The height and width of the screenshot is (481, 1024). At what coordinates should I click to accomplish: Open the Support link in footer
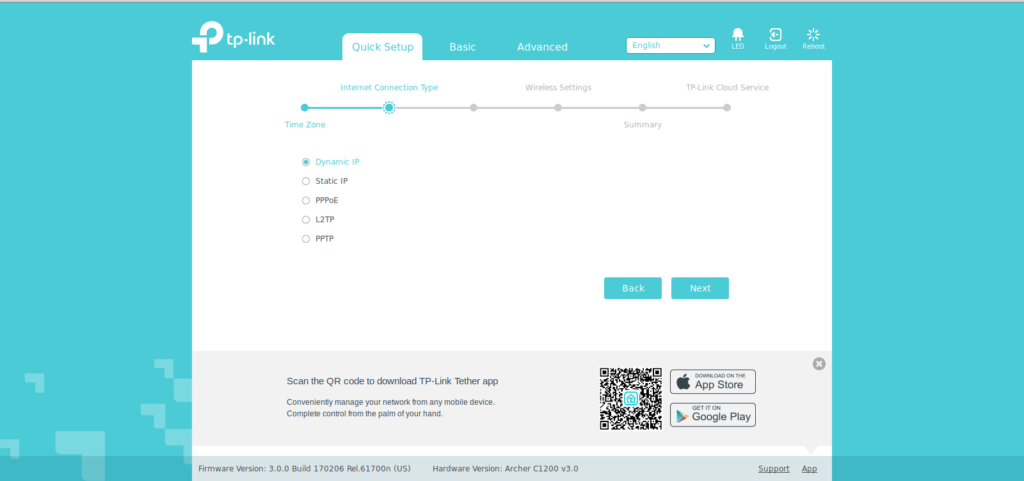[773, 468]
